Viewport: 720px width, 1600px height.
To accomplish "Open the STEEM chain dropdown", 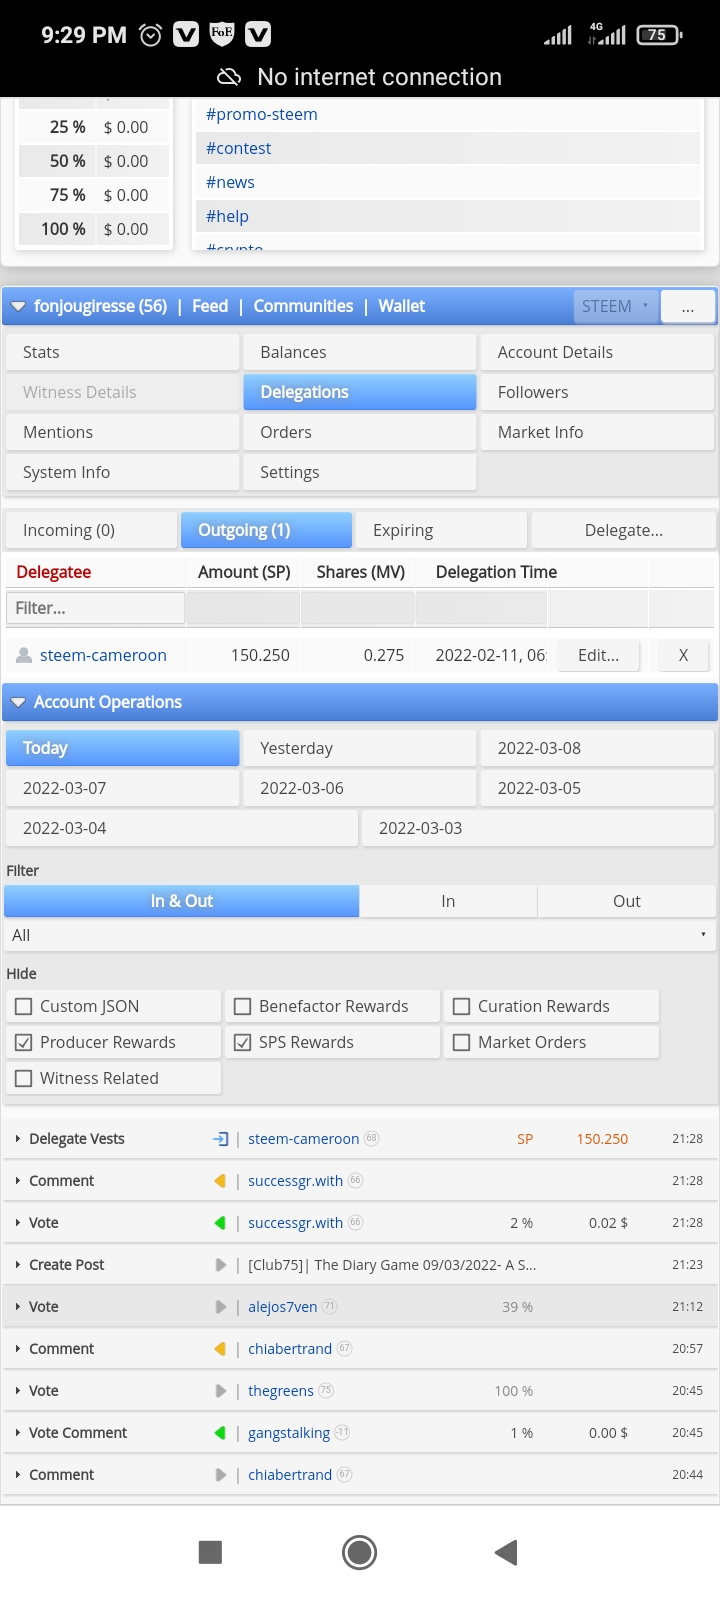I will 616,306.
